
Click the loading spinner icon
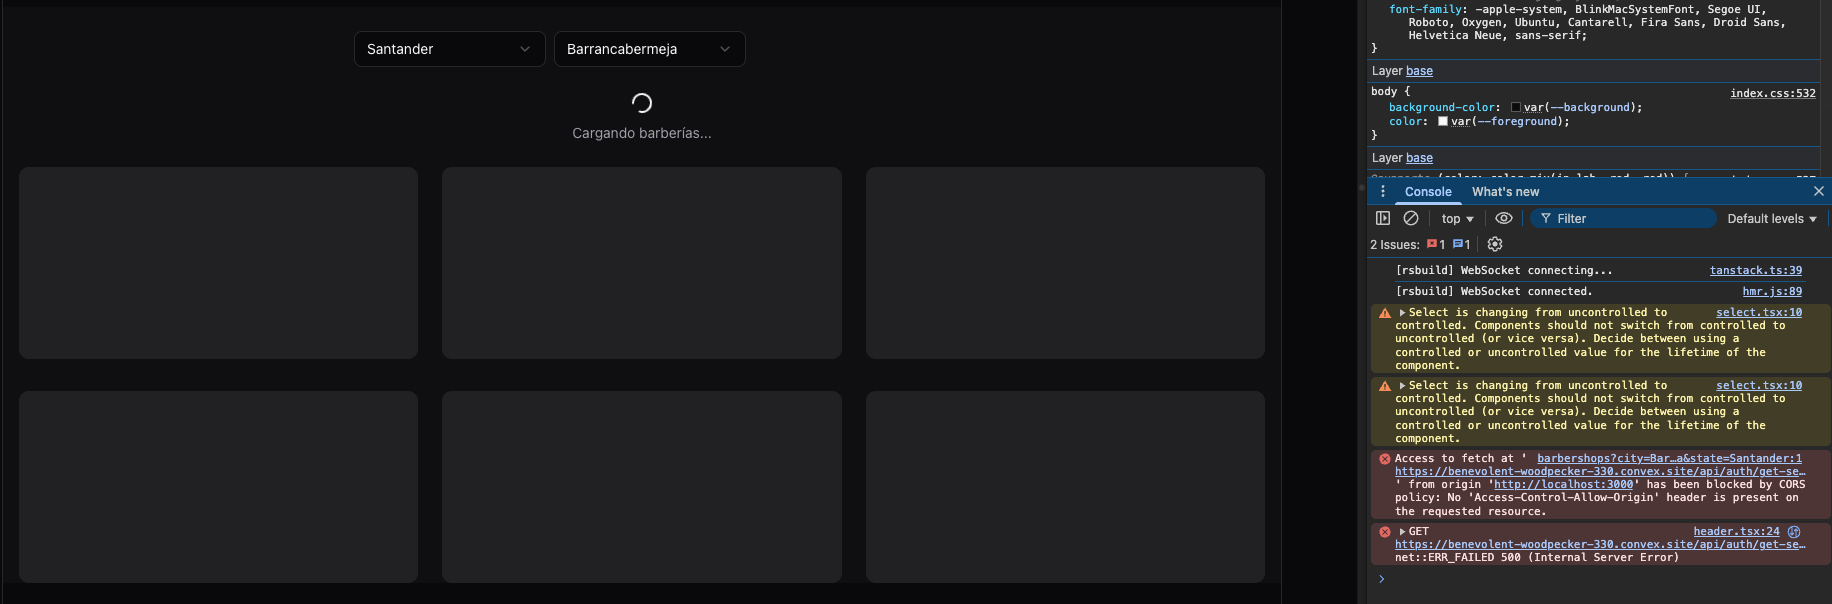pyautogui.click(x=642, y=103)
